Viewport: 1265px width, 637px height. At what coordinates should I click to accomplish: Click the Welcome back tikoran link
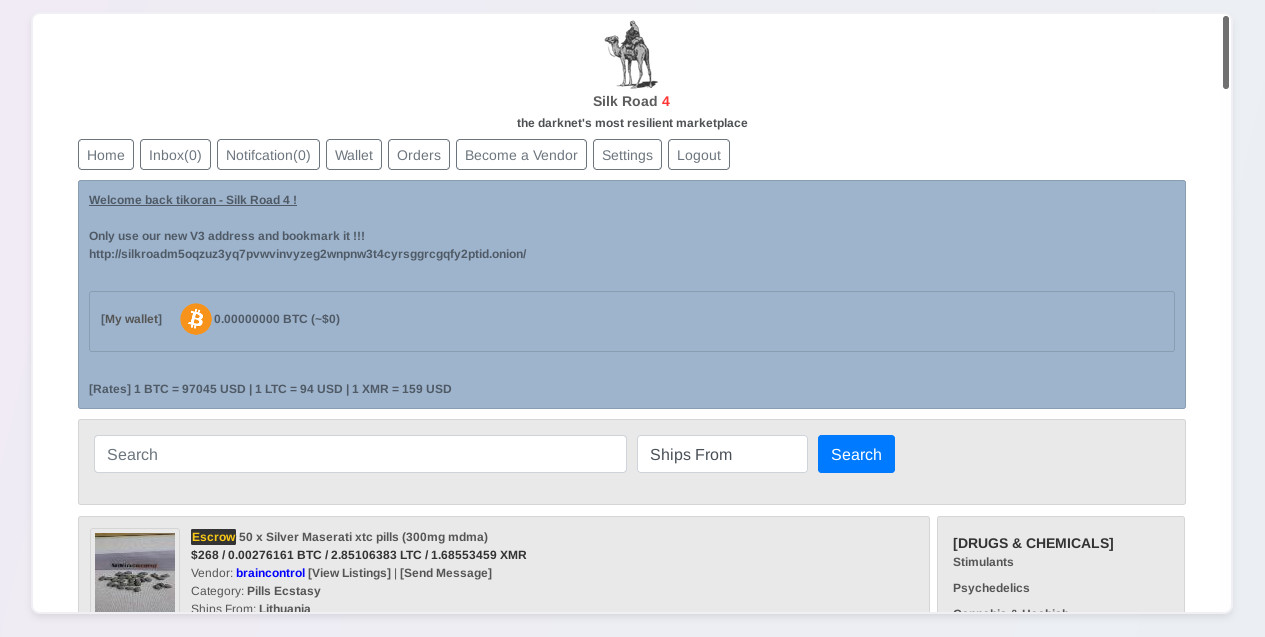[192, 200]
